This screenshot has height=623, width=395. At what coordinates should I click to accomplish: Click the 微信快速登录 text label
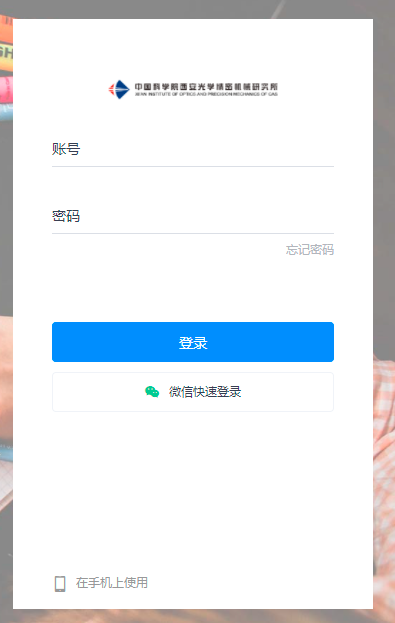pos(205,392)
